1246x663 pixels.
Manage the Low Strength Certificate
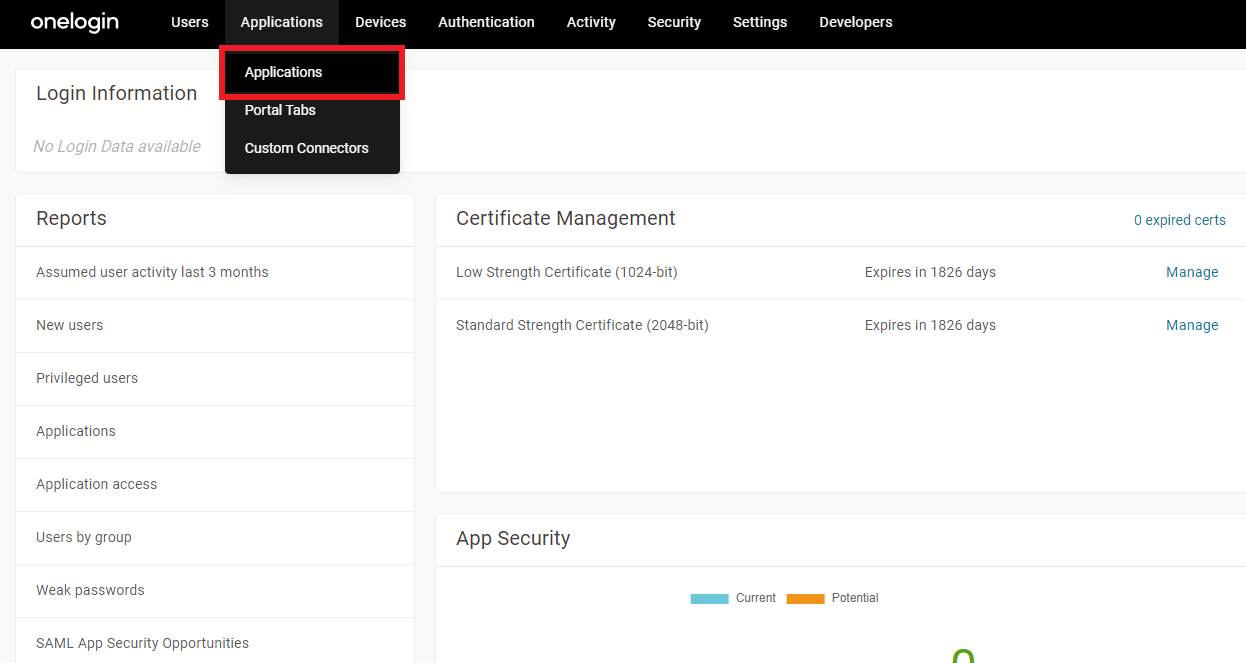1192,272
